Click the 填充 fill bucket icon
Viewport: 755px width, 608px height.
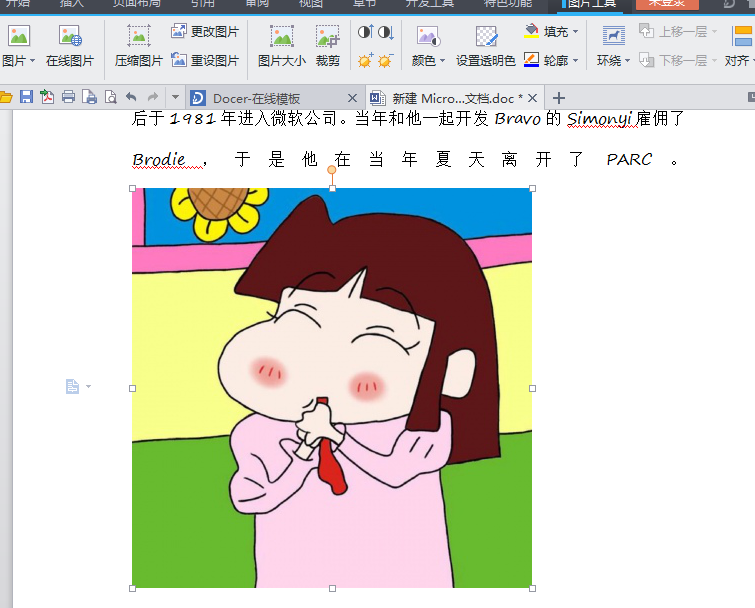531,32
